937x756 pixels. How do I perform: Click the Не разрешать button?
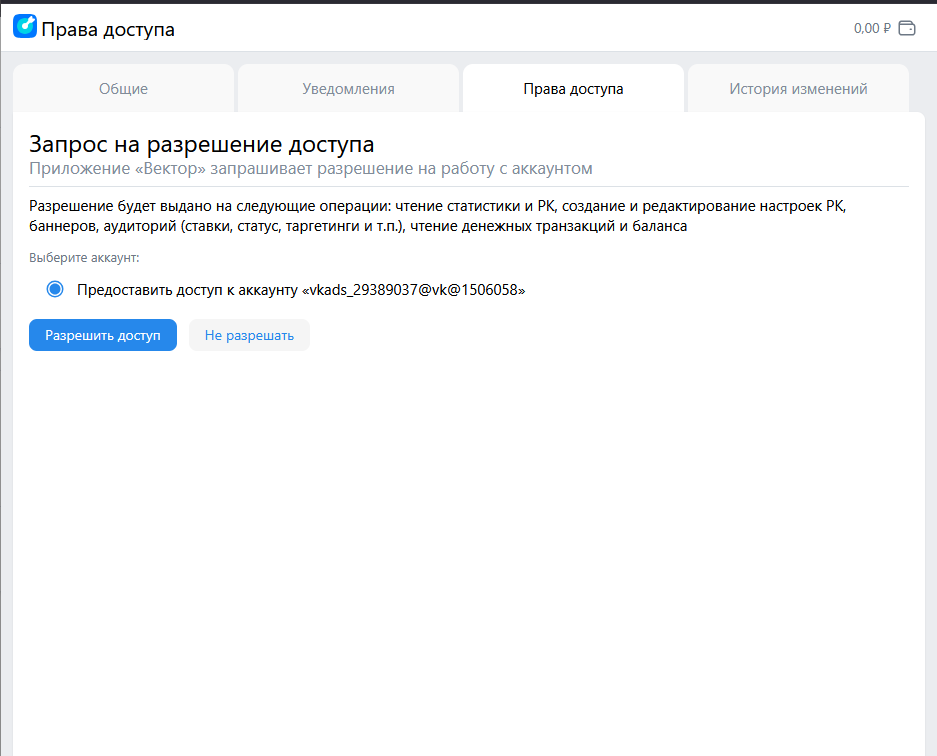click(x=249, y=335)
